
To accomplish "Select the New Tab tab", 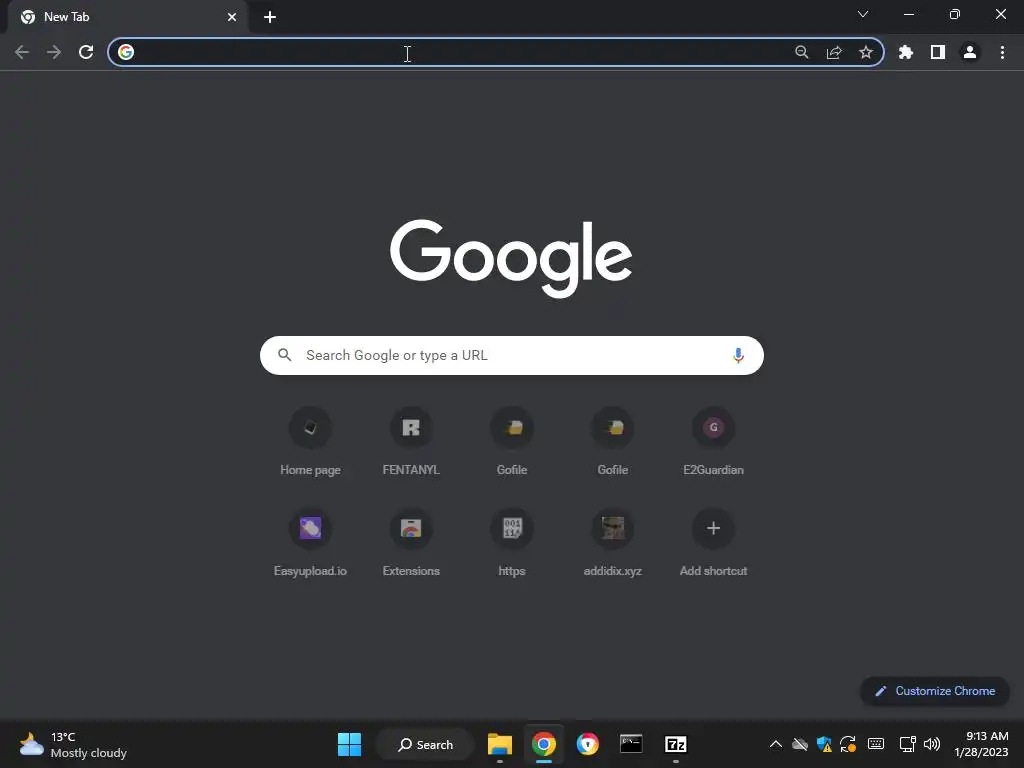I will pos(127,18).
